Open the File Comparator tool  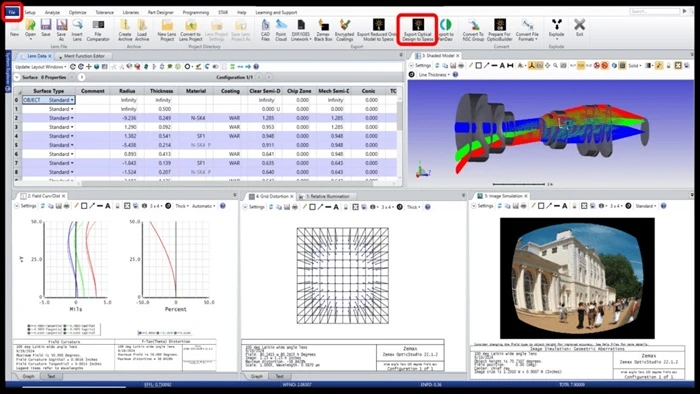(98, 29)
